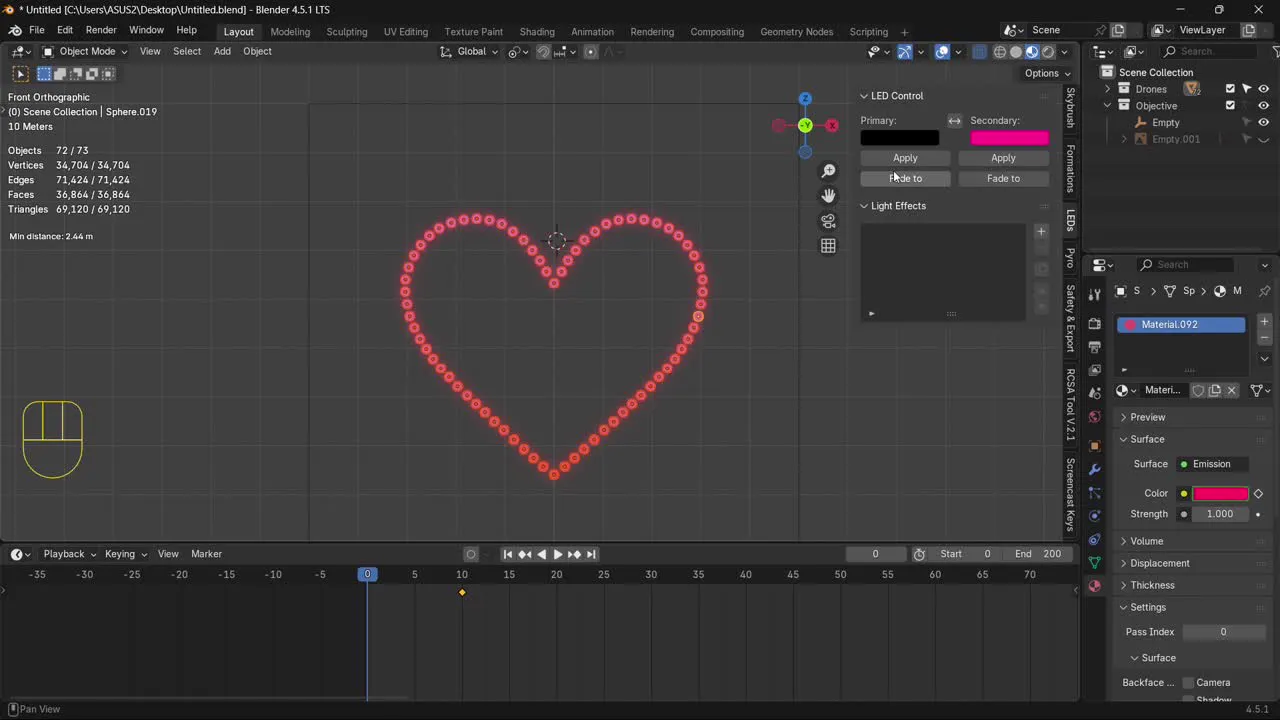Toggle X-ray view in viewport header
This screenshot has width=1280, height=720.
pos(980,52)
